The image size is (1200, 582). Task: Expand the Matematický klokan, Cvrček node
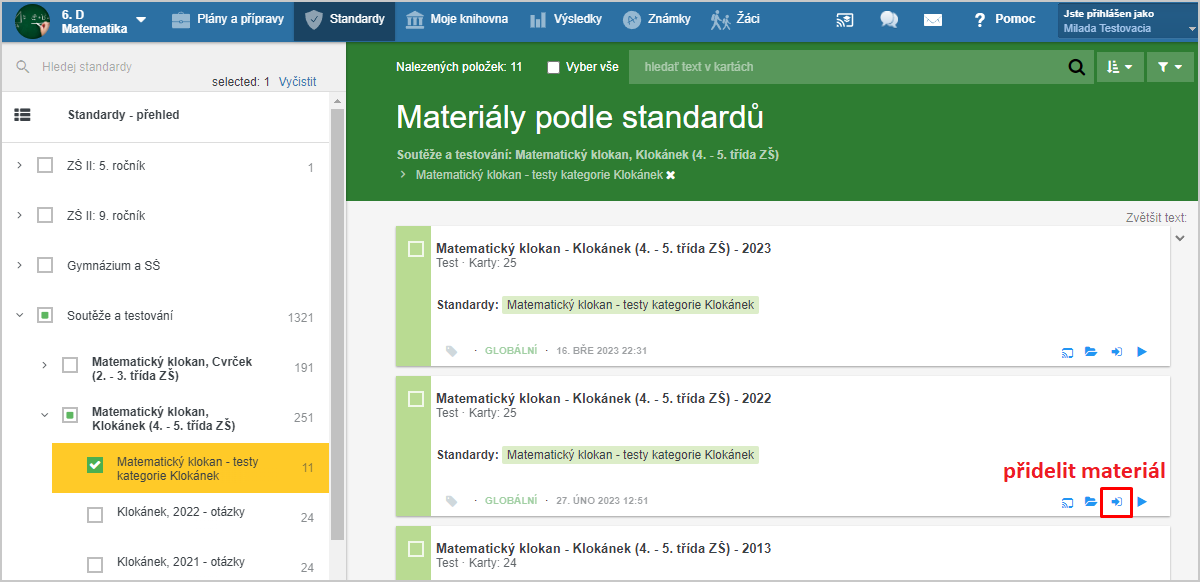point(44,365)
